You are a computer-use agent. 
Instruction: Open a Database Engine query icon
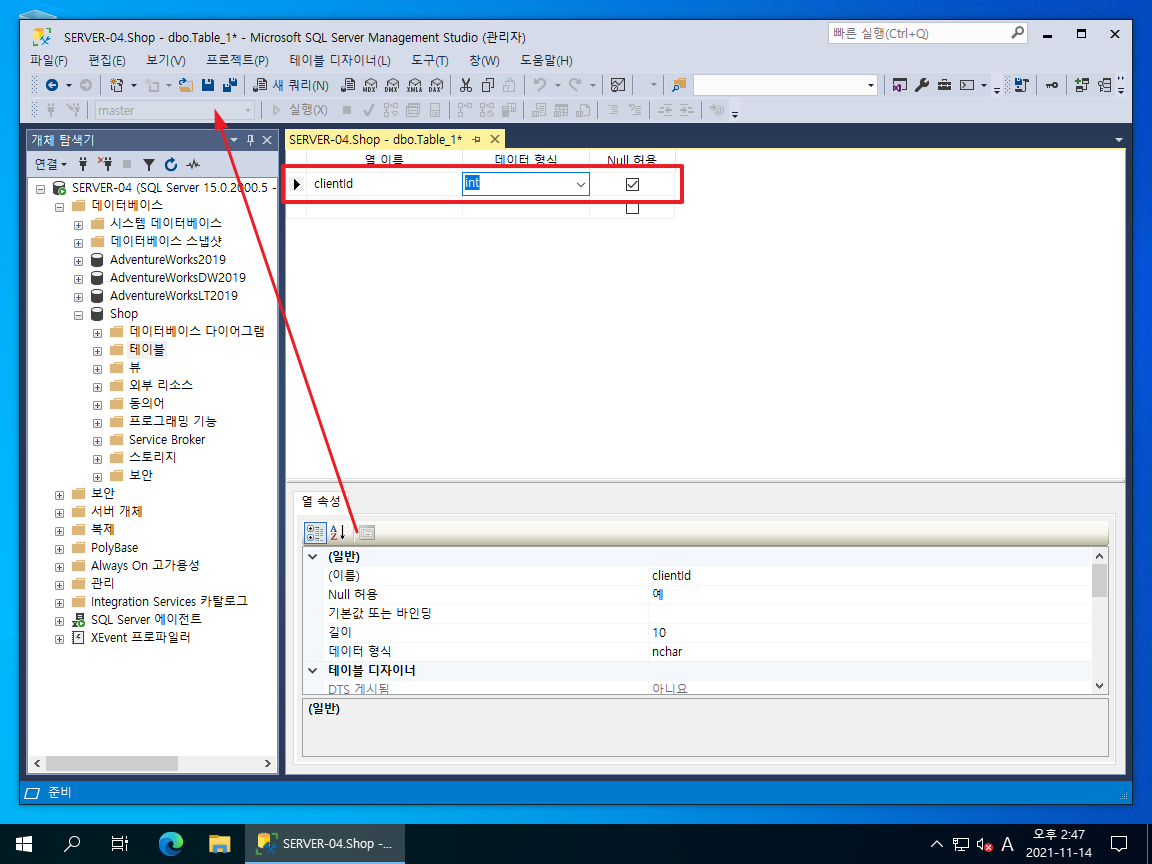click(x=348, y=85)
